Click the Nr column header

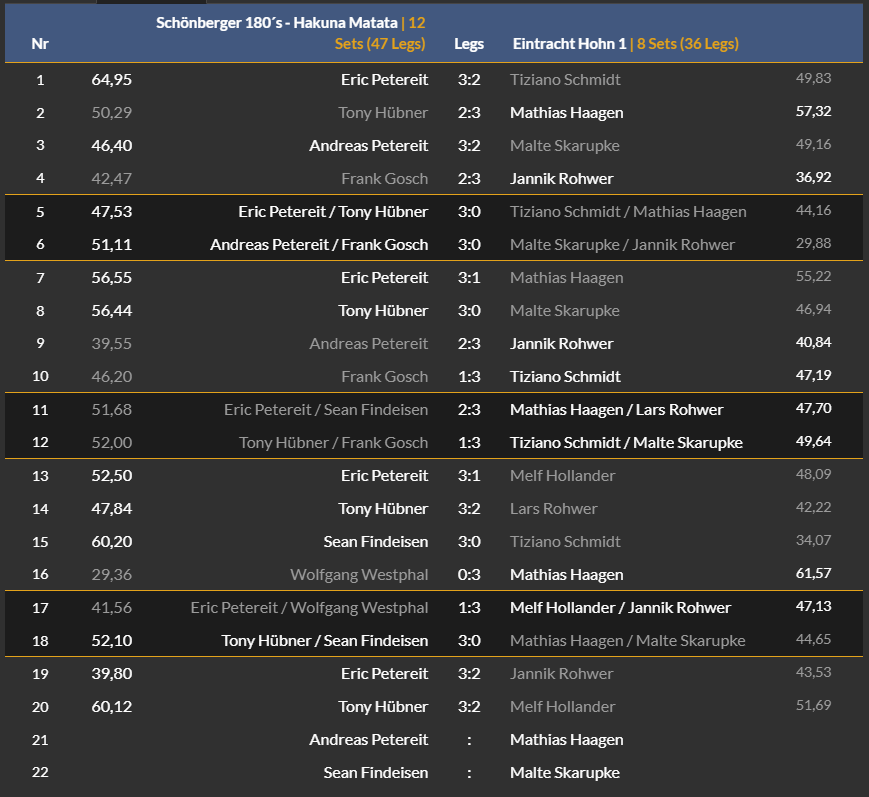tap(40, 44)
